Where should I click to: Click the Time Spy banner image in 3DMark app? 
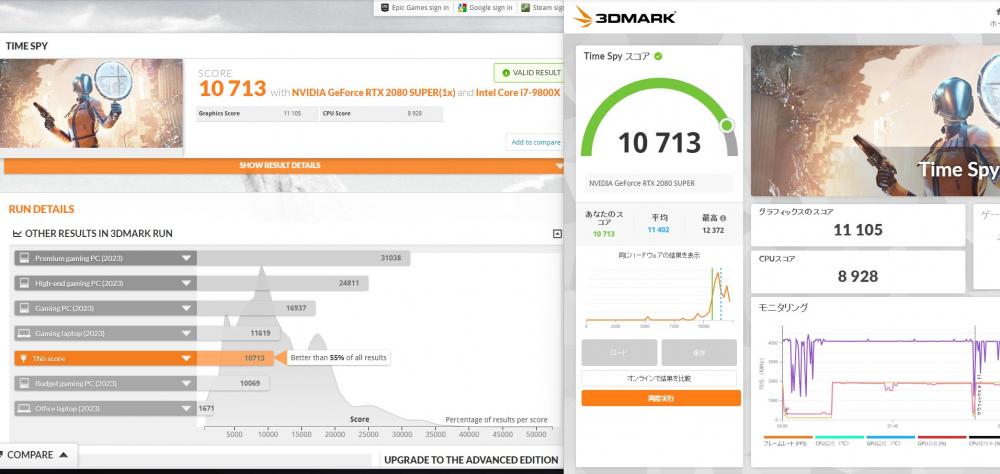coord(875,121)
